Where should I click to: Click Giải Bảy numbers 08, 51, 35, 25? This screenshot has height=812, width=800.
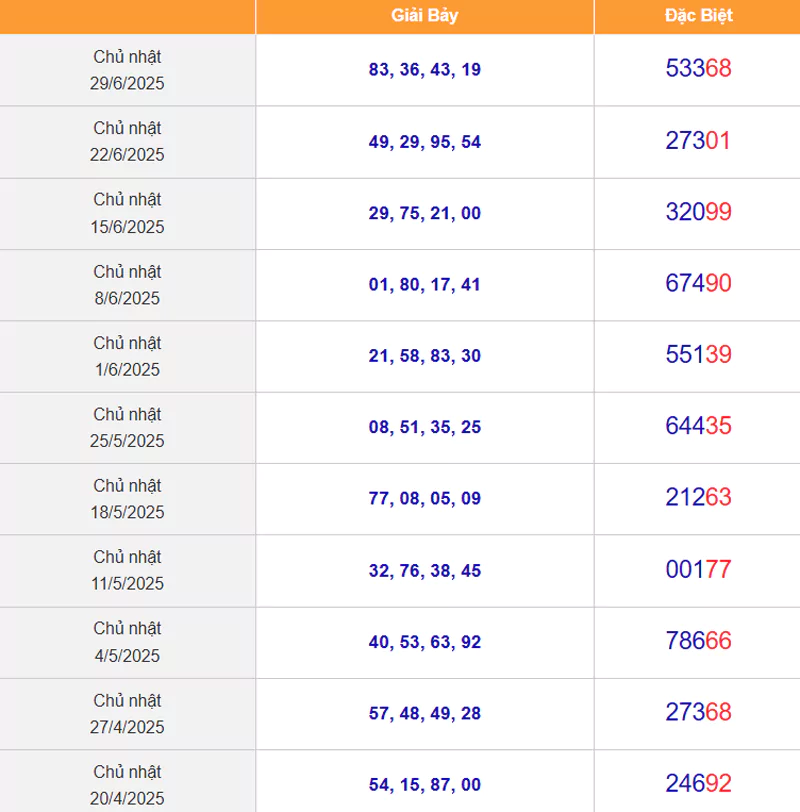424,427
